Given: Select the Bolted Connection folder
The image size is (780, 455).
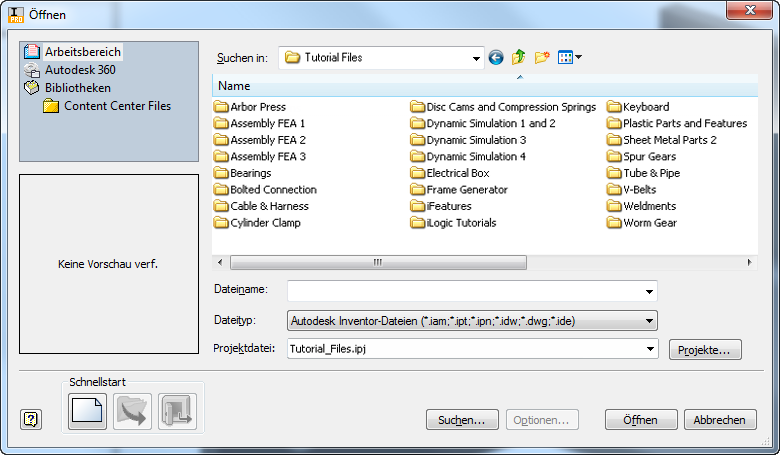Looking at the screenshot, I should click(x=265, y=189).
